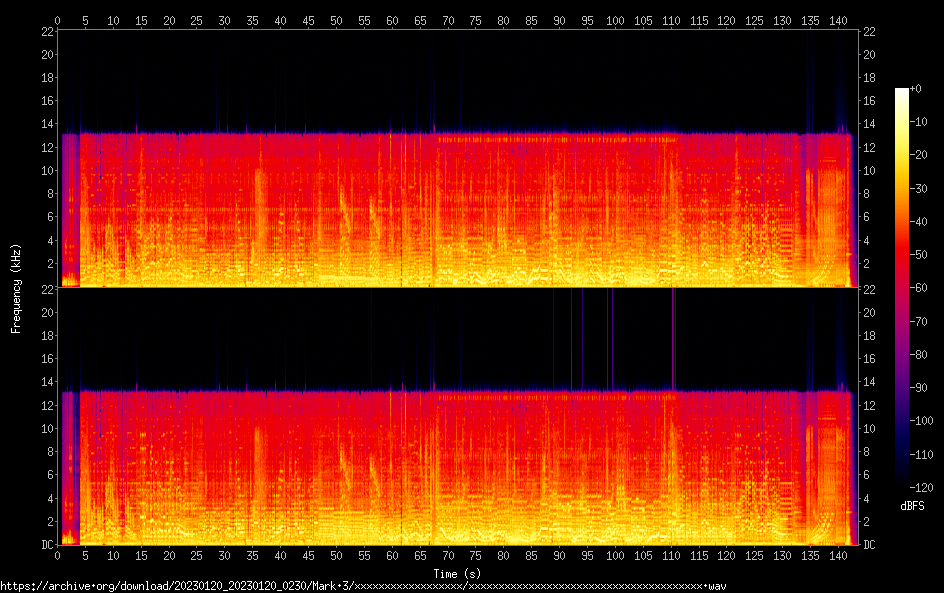
Task: Click the DC label on the lower-left frequency axis
Action: [x=47, y=545]
